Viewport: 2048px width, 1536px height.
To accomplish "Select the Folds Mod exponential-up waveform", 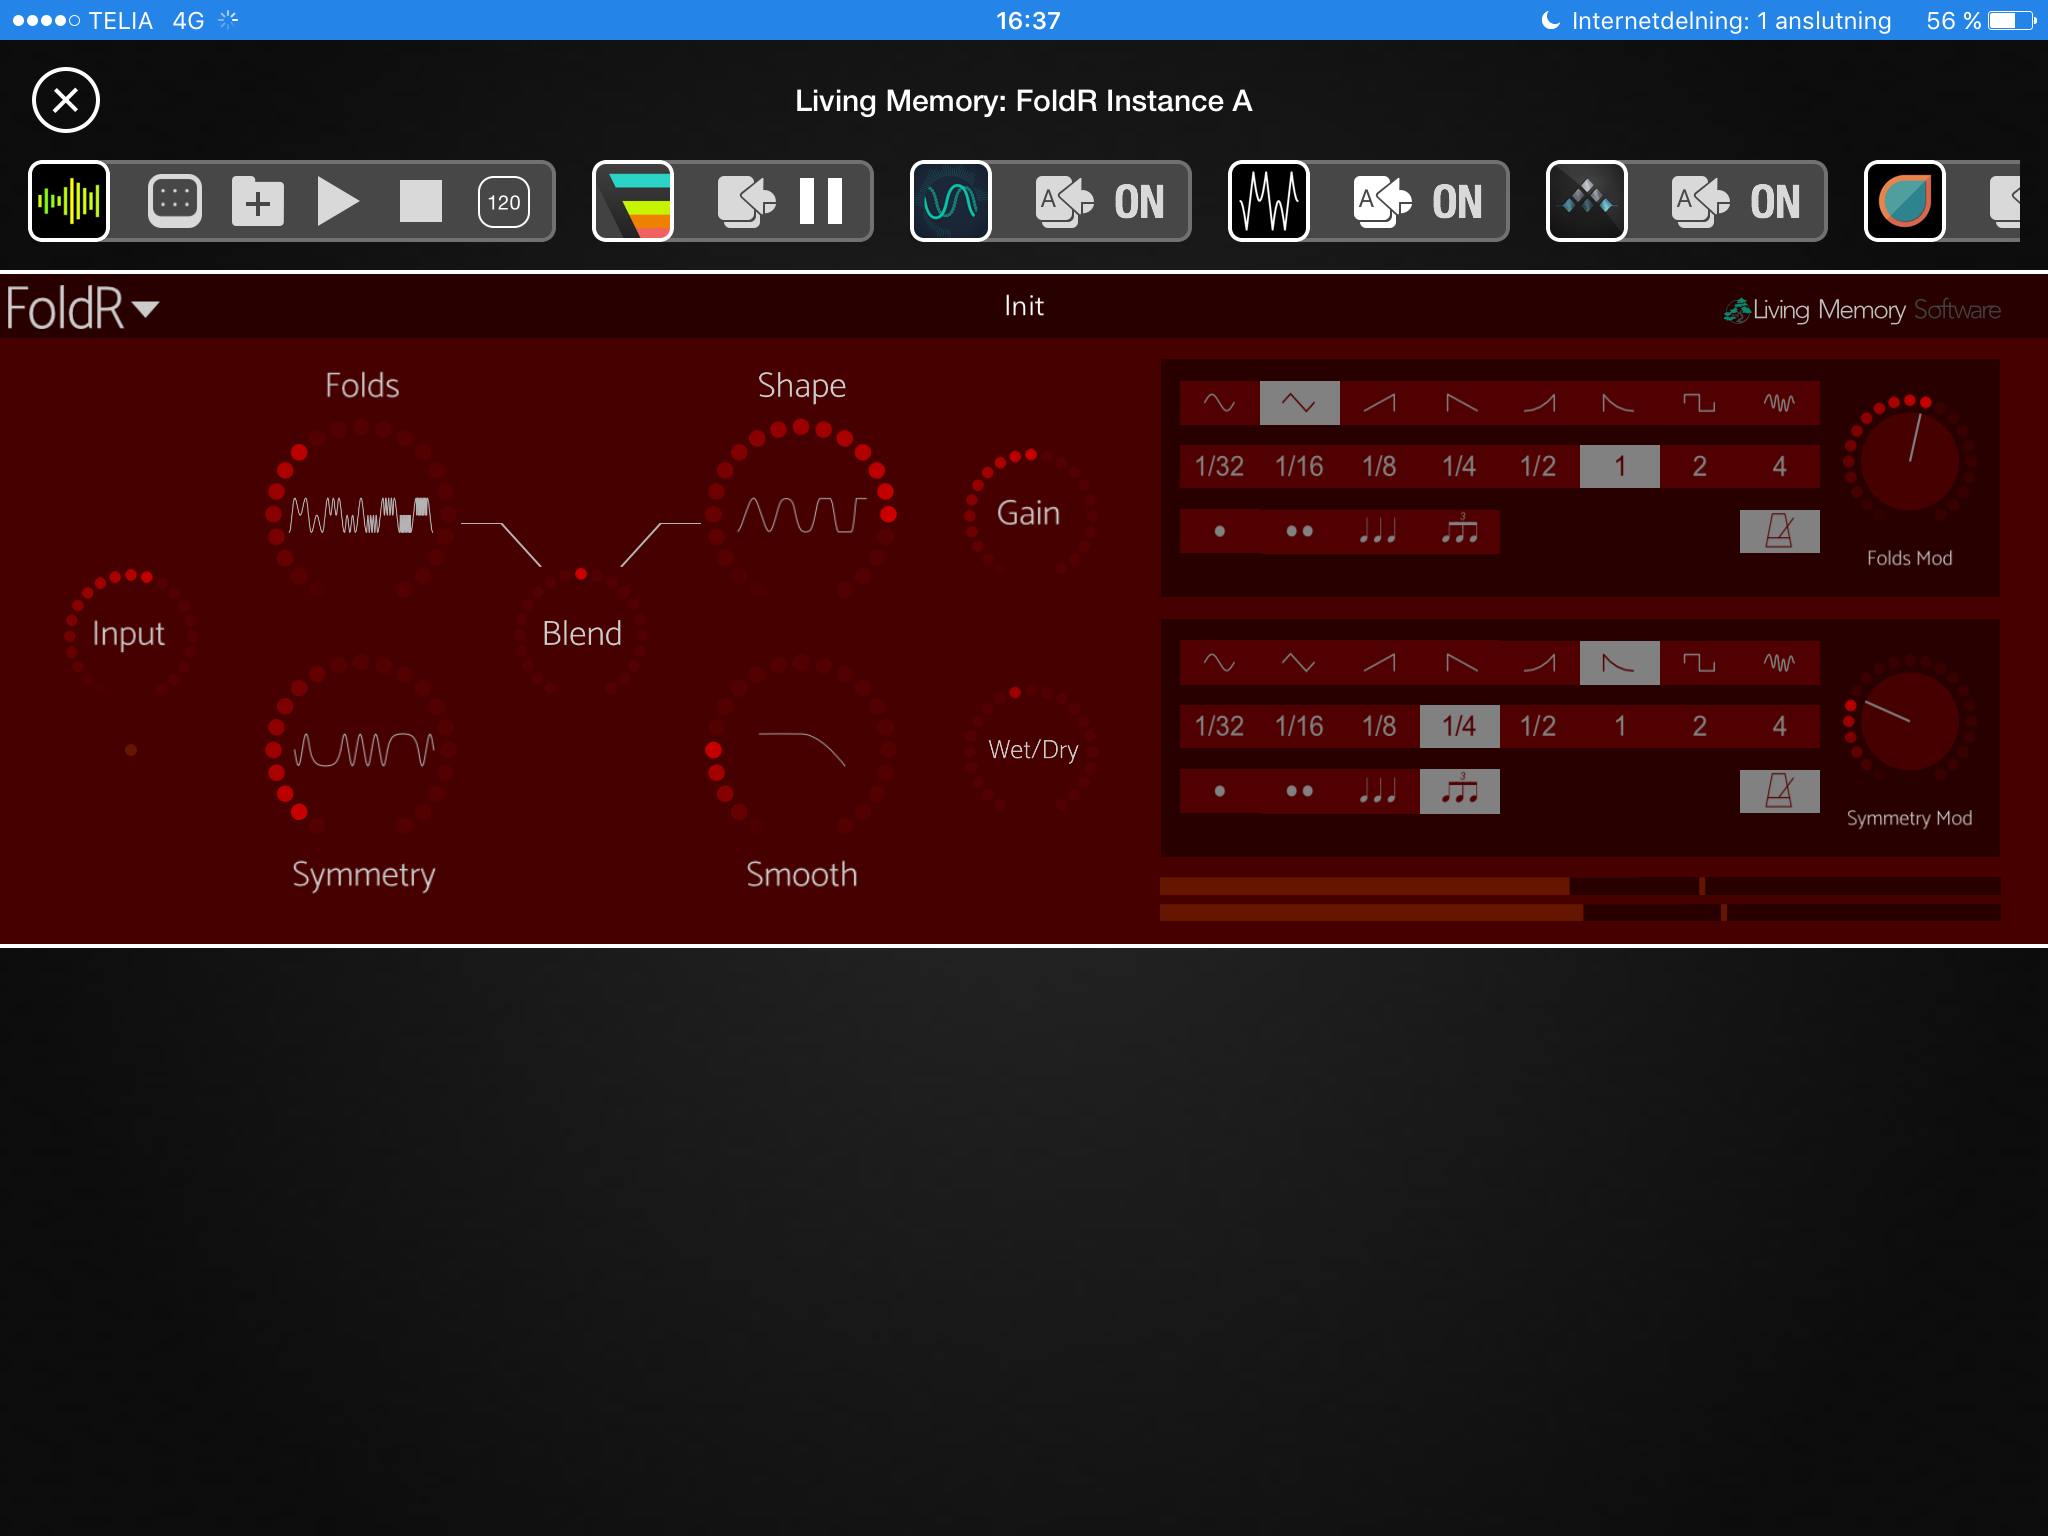I will [1540, 403].
